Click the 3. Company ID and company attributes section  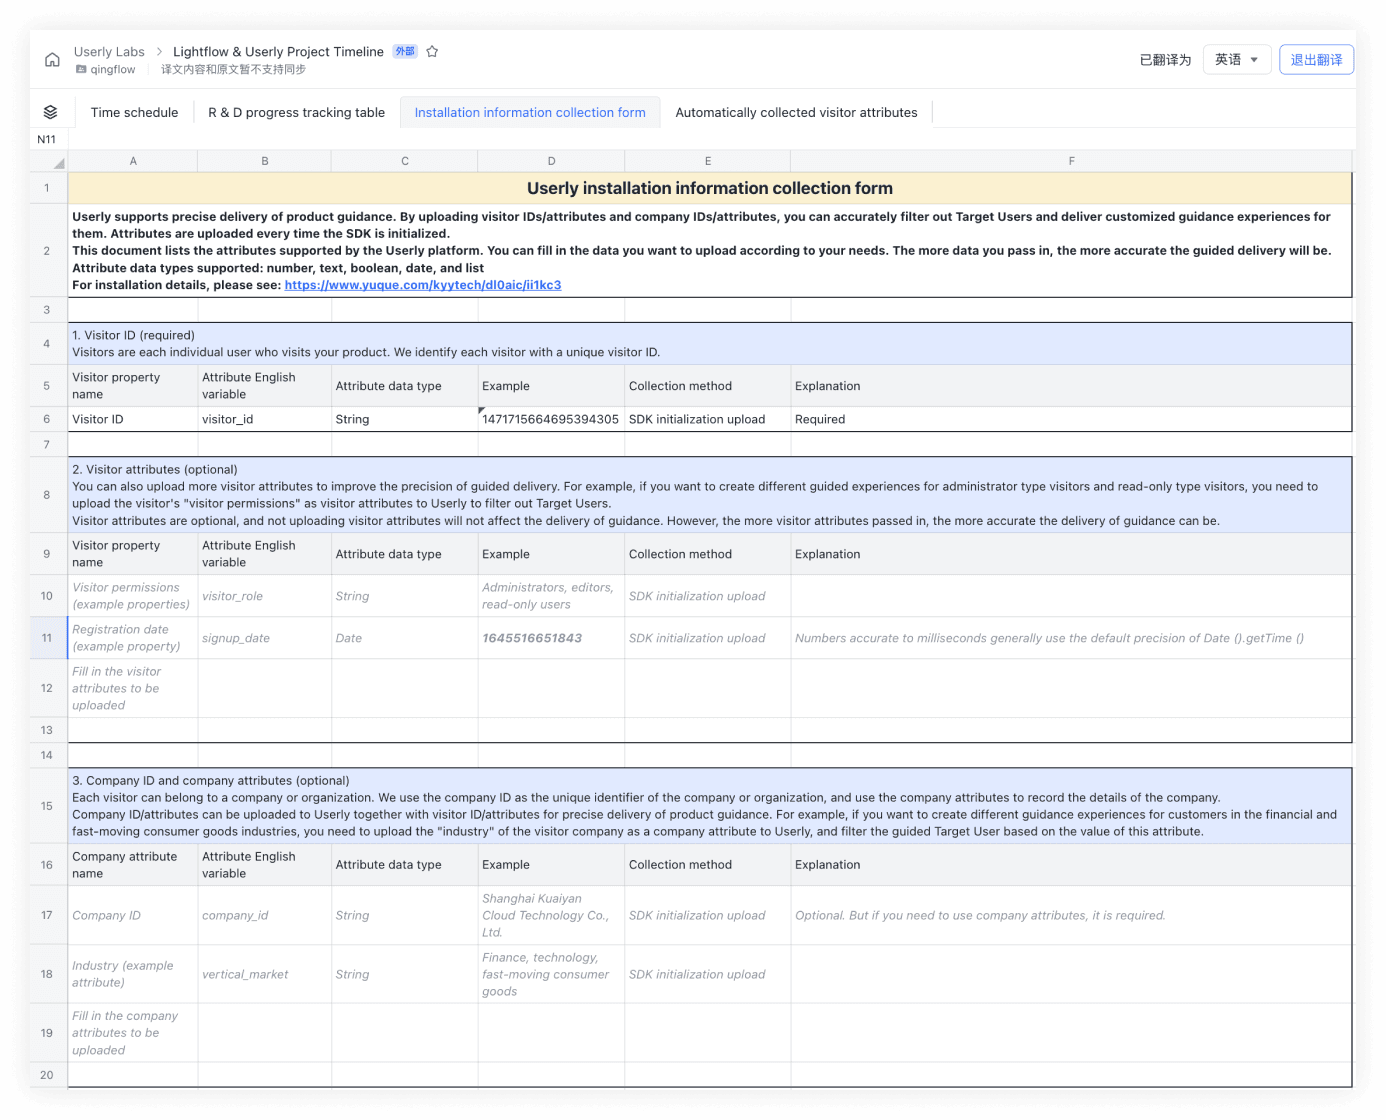(x=710, y=806)
